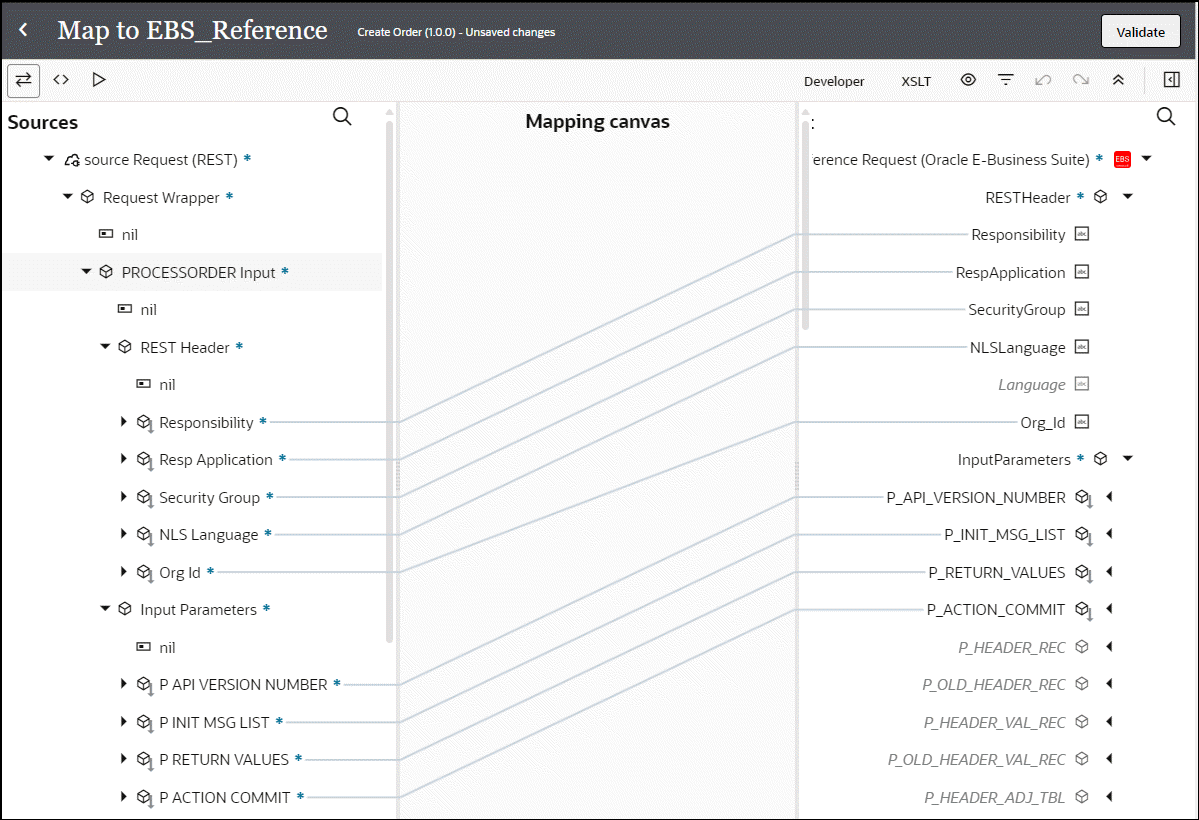1199x820 pixels.
Task: Collapse the target RESTHeader node
Action: (1128, 197)
